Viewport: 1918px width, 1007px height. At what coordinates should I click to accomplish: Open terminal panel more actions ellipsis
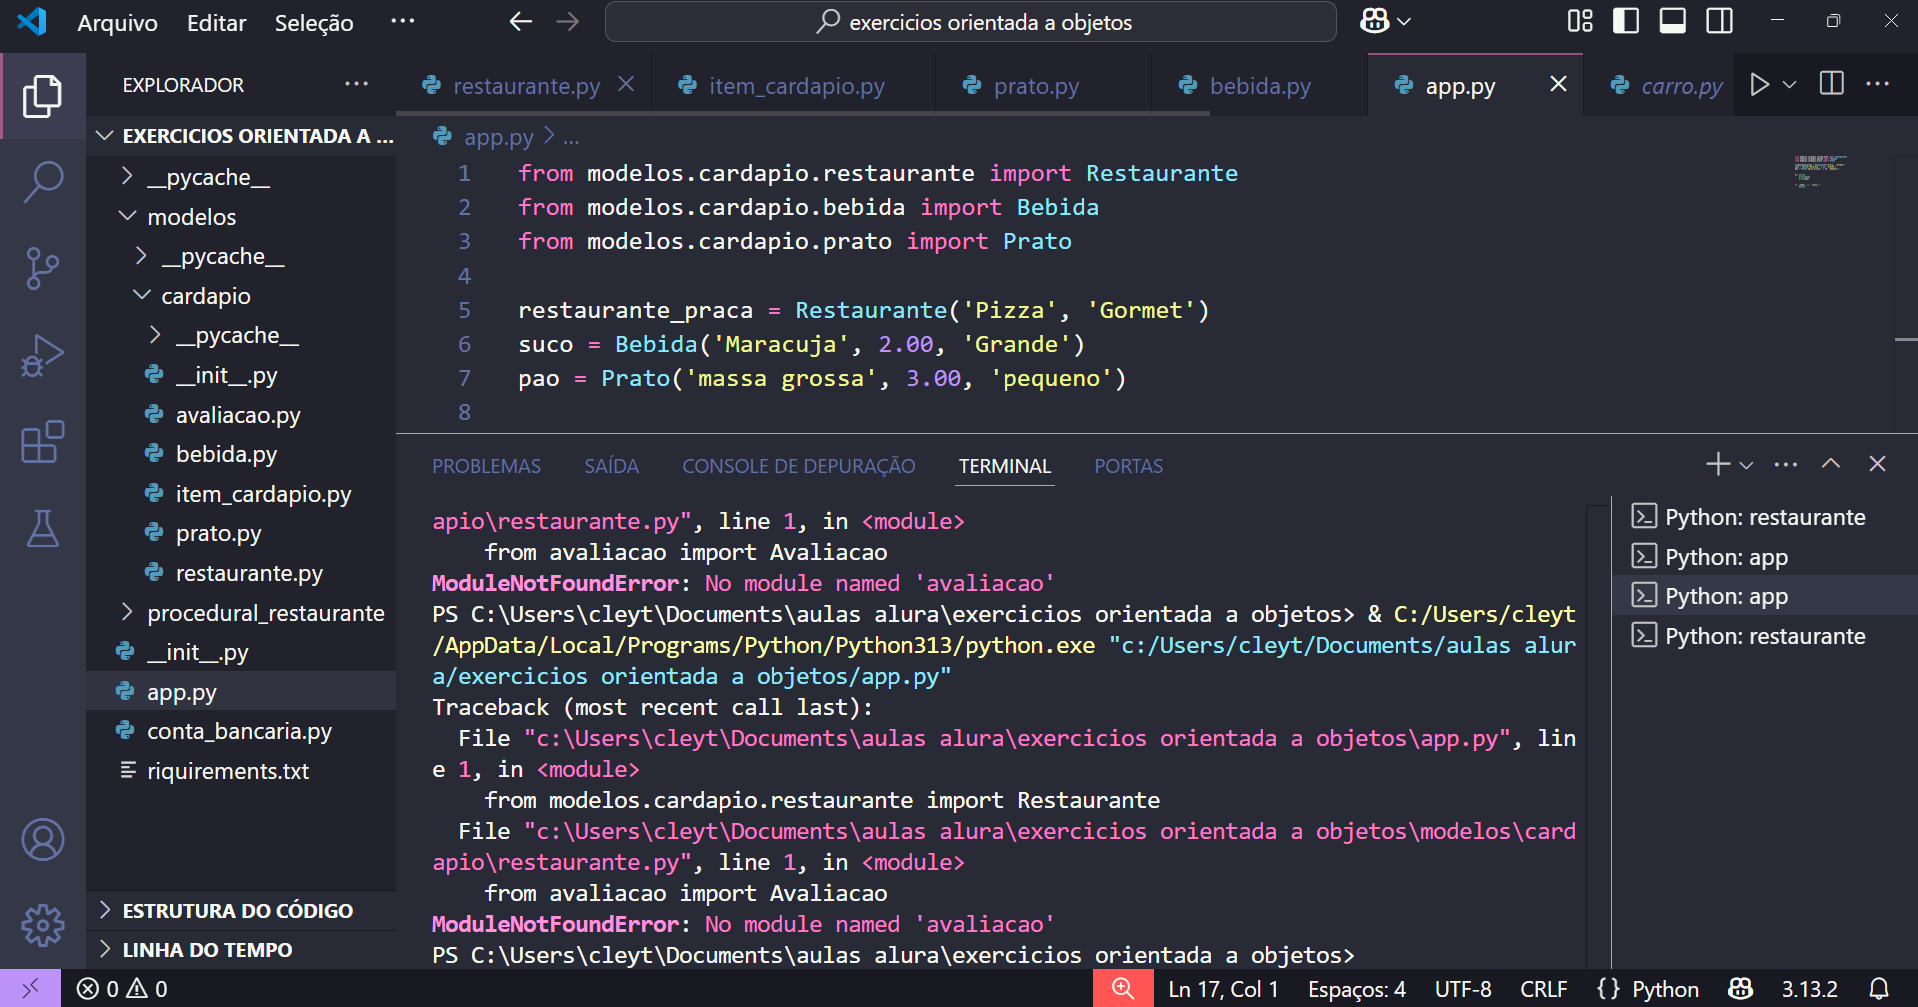pos(1785,464)
